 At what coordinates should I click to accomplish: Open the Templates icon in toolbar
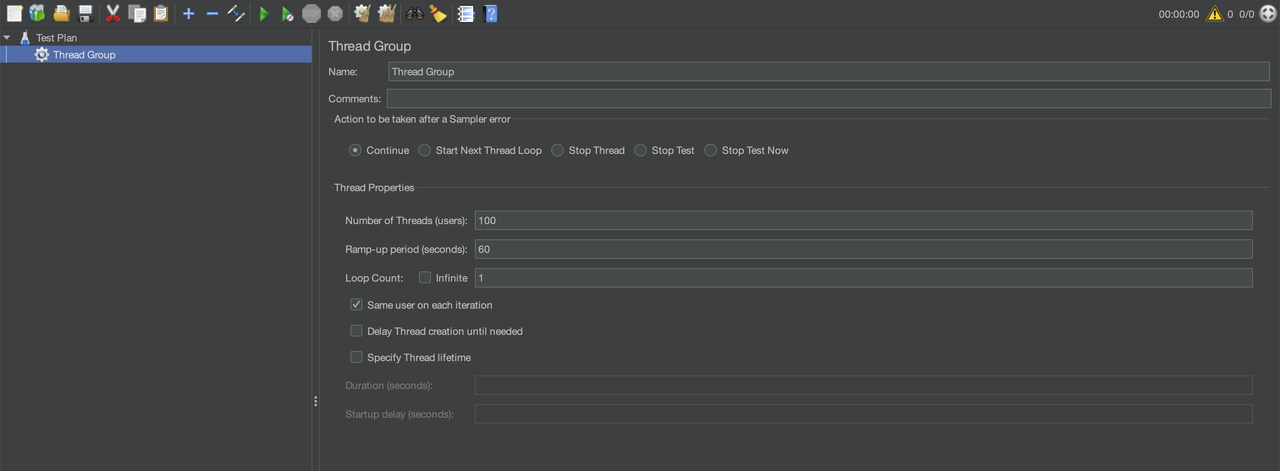point(37,14)
